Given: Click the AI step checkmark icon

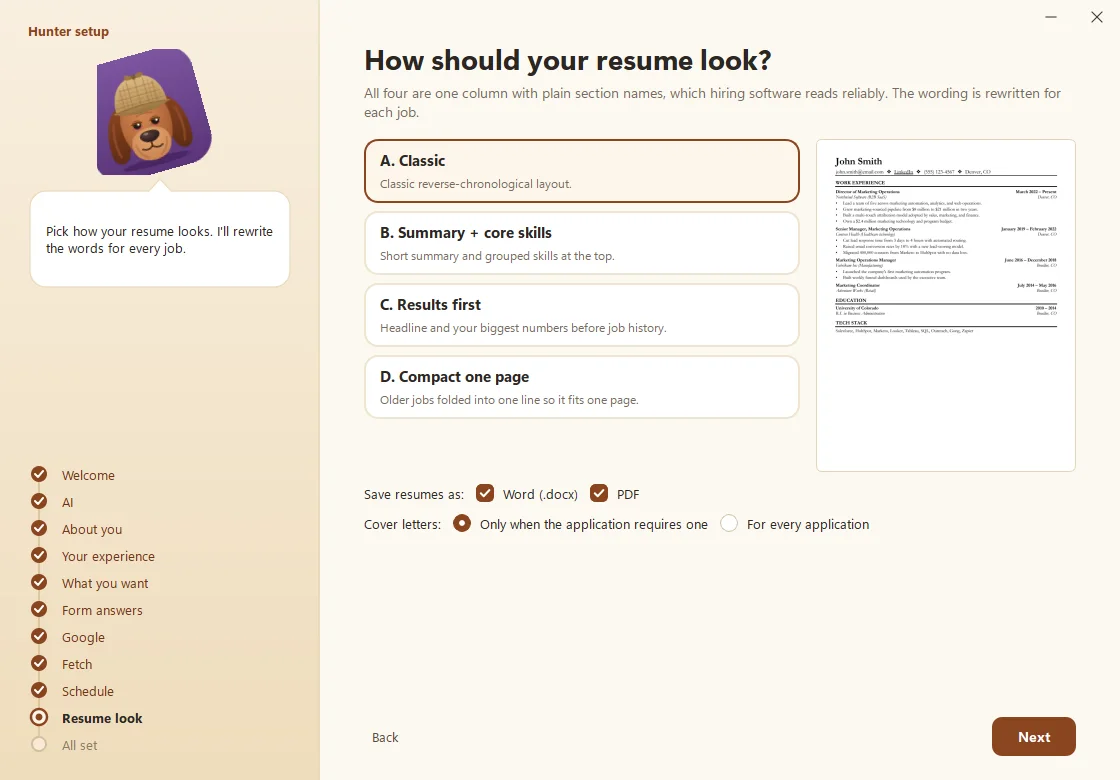Looking at the screenshot, I should (39, 501).
